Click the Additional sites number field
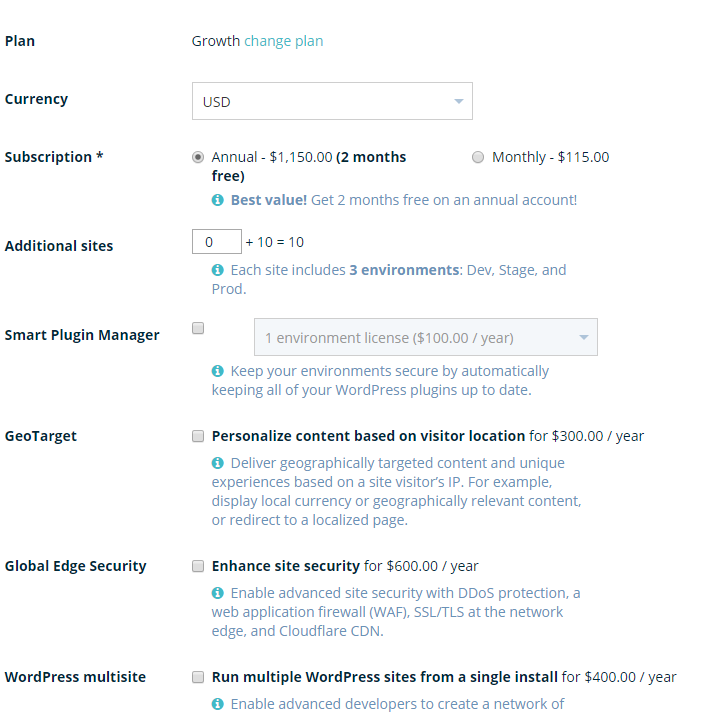 pyautogui.click(x=216, y=242)
